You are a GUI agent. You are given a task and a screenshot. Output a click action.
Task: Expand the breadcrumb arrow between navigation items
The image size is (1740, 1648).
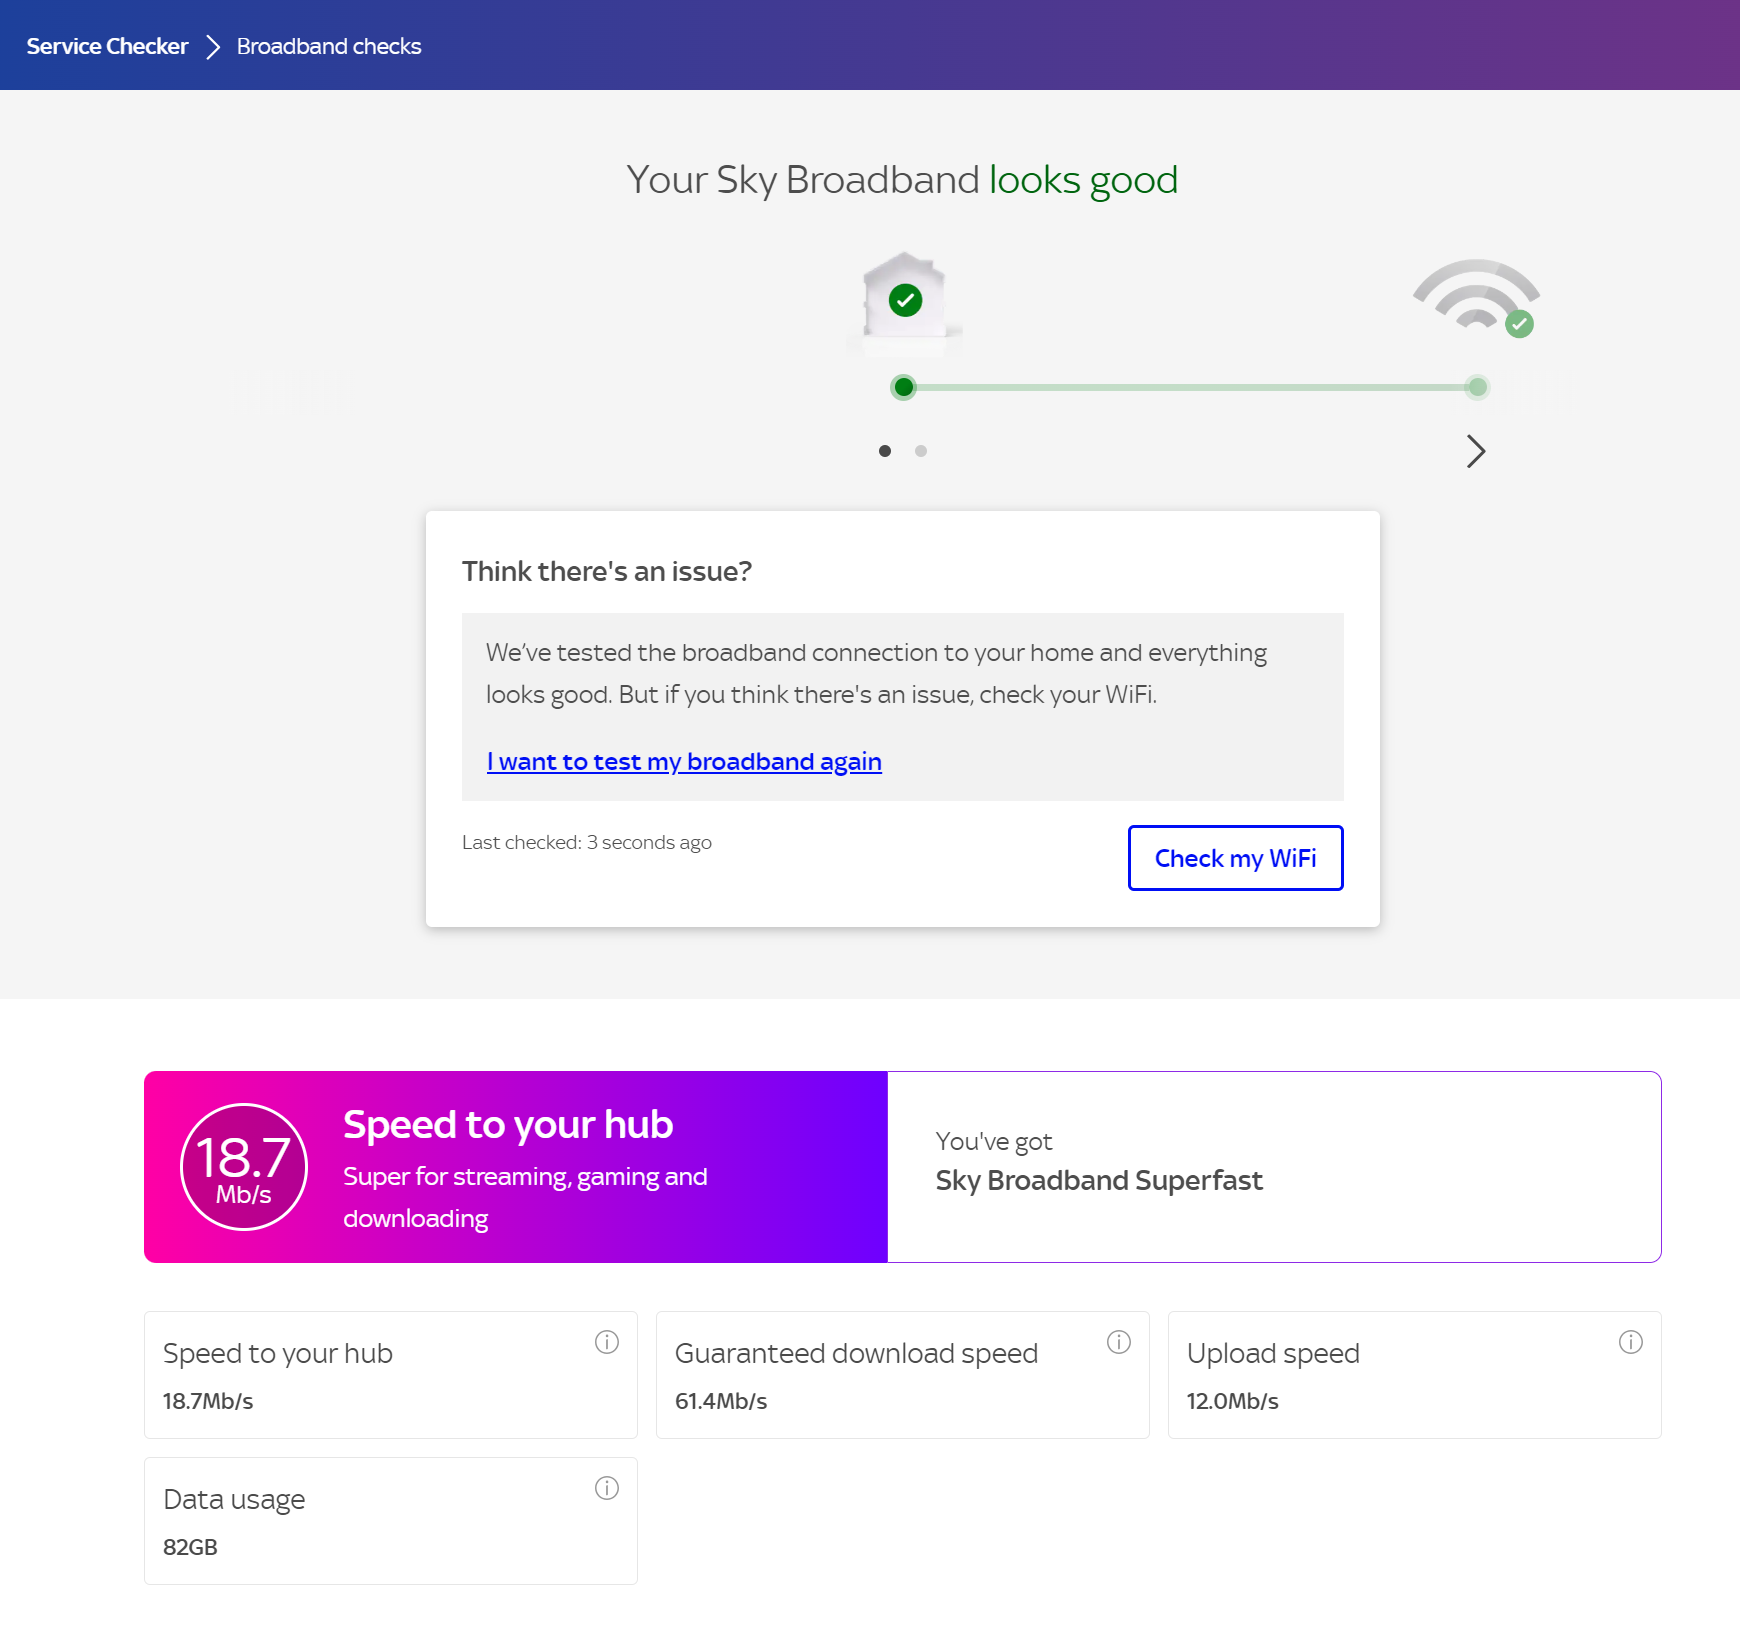click(x=212, y=45)
